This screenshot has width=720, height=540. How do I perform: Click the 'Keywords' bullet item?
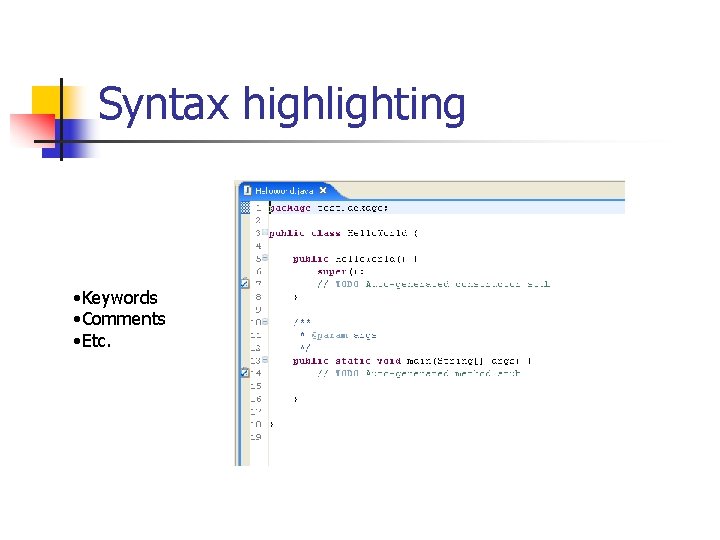coord(116,298)
